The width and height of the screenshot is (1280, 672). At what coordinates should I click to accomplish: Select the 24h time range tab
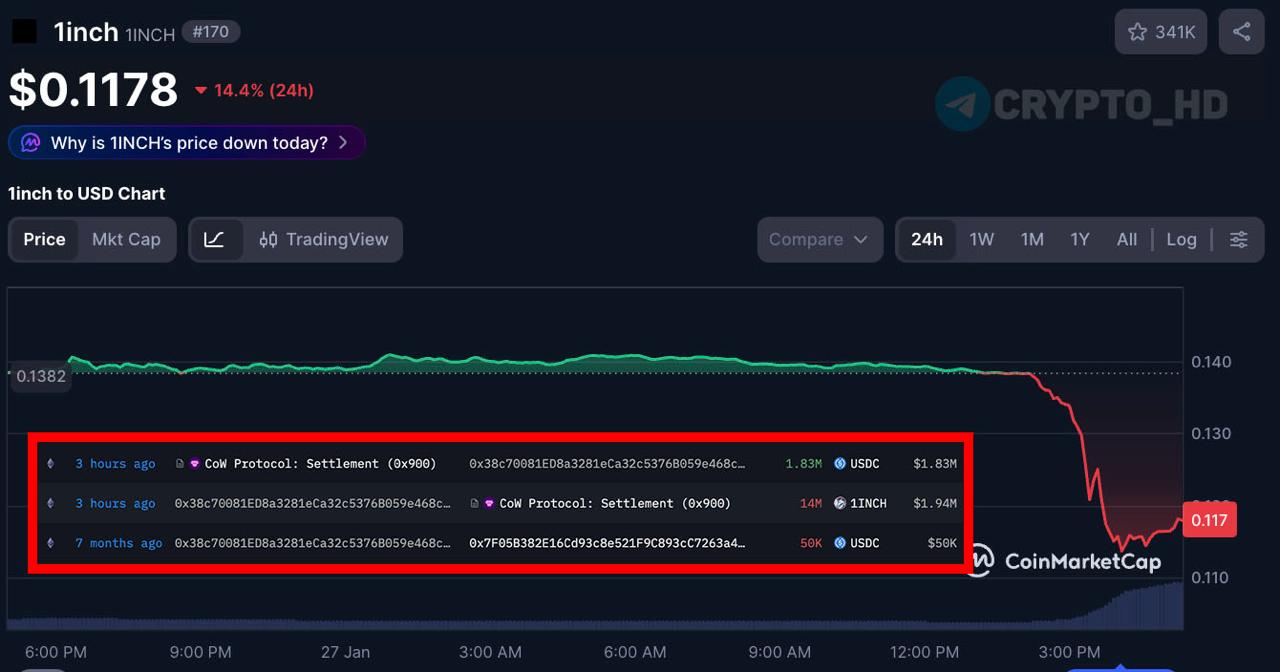click(x=927, y=240)
